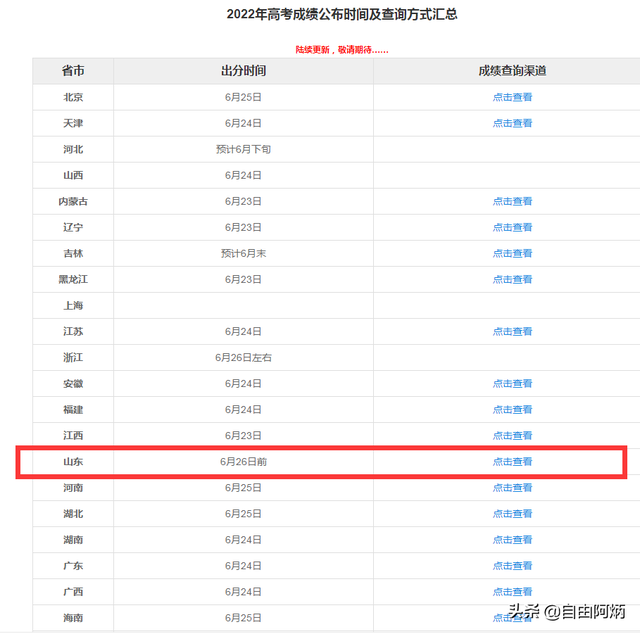This screenshot has width=640, height=634.
Task: Select the 内蒙古 province cell
Action: tap(73, 201)
